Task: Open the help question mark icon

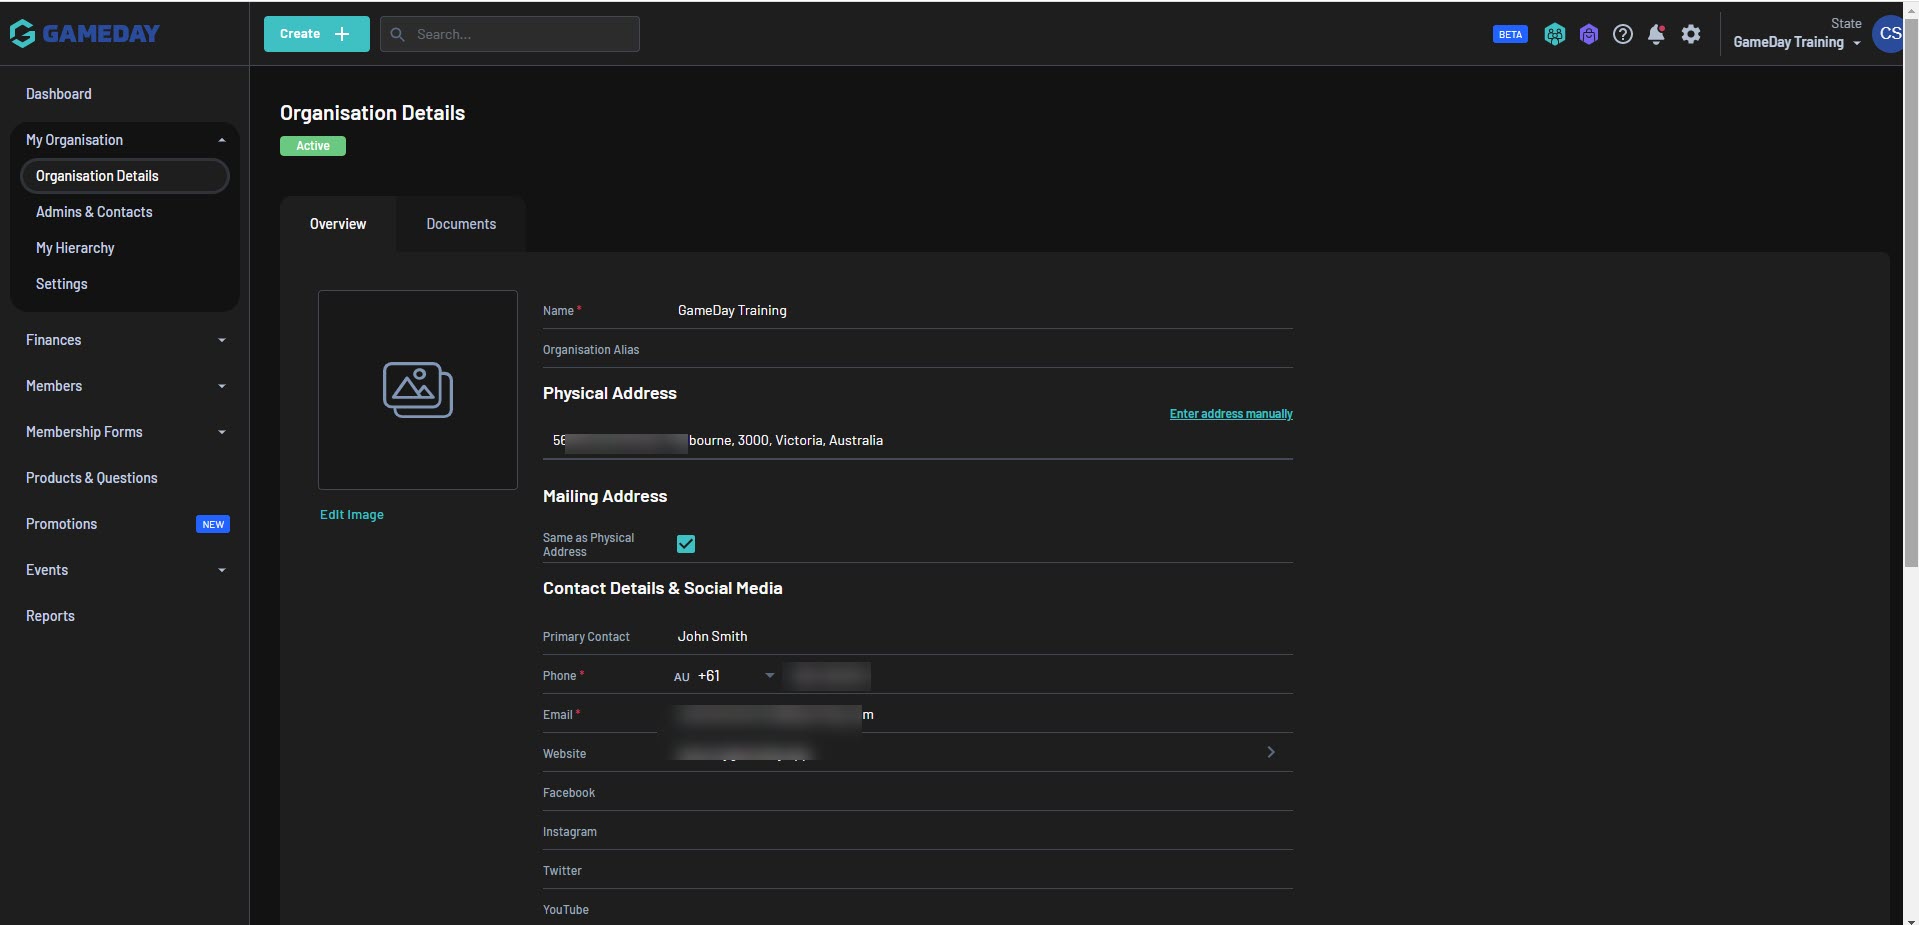Action: (x=1623, y=34)
